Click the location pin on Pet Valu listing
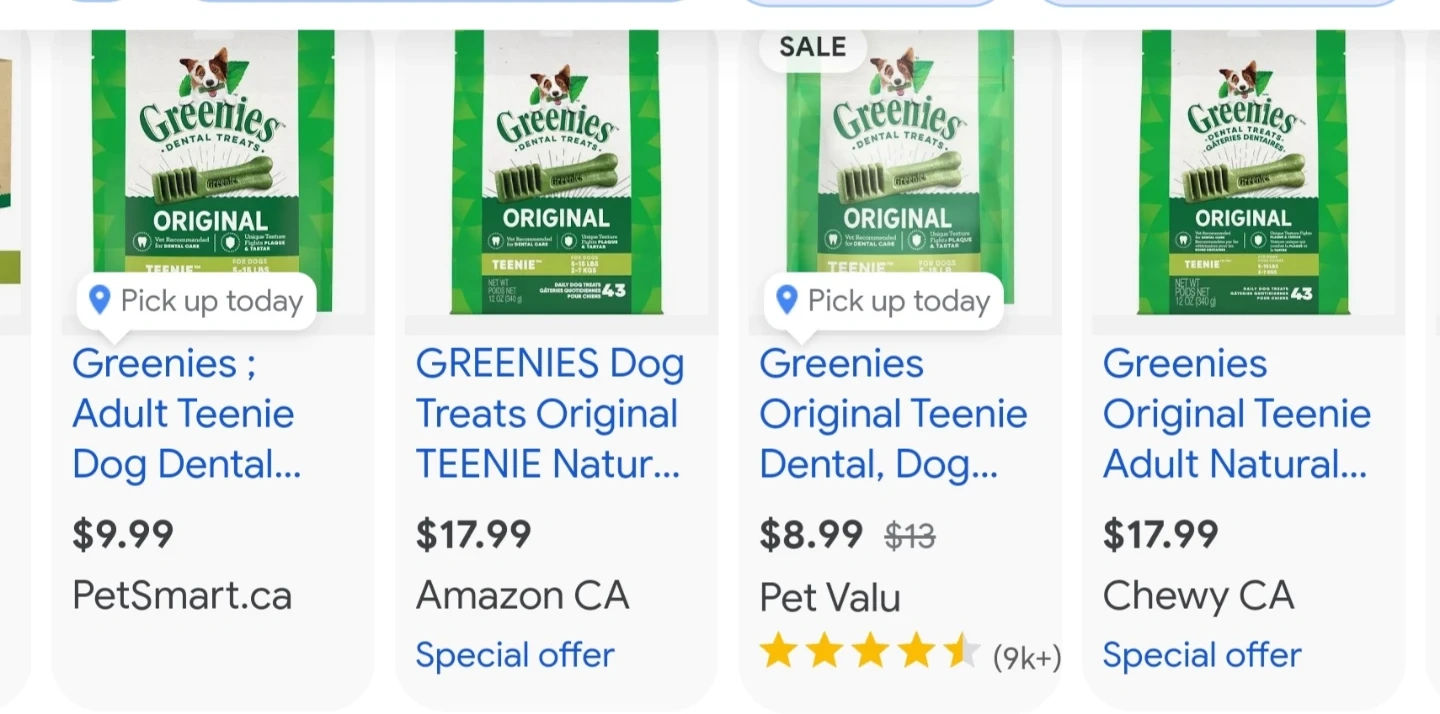Image resolution: width=1440 pixels, height=714 pixels. point(786,299)
